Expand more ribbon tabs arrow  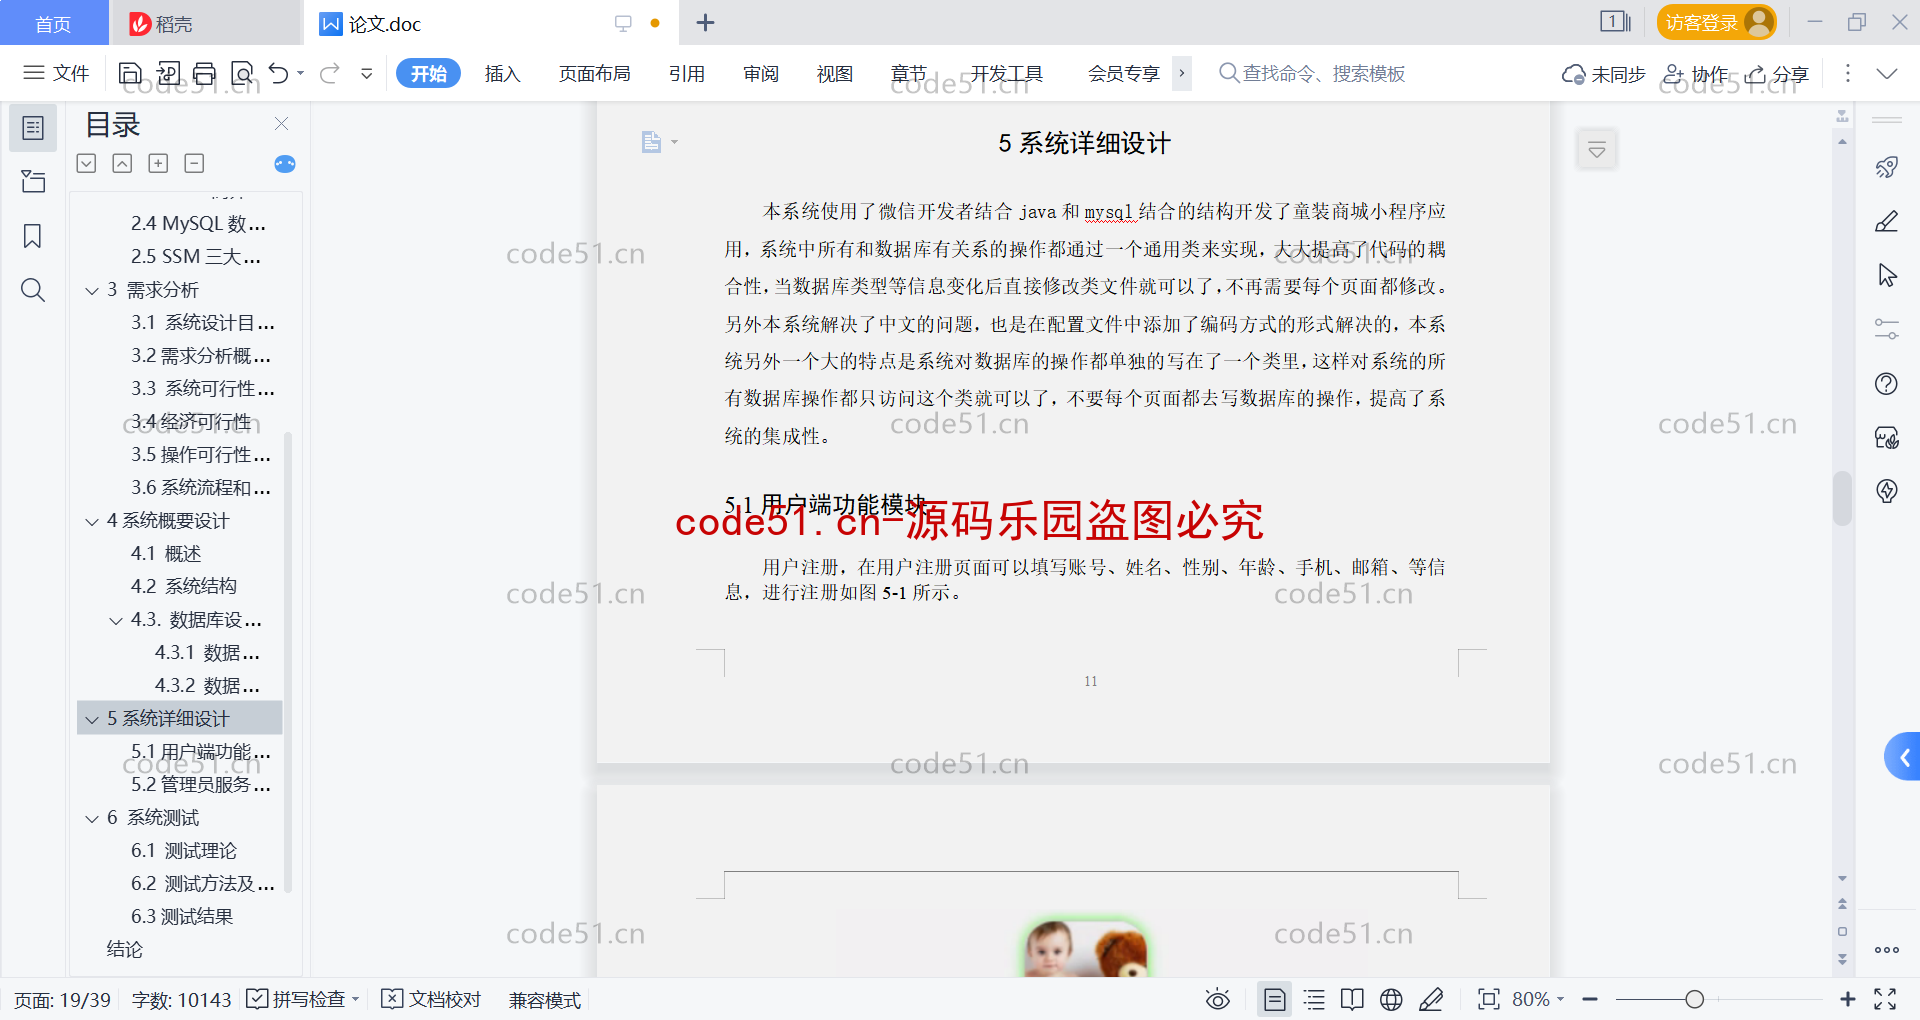(1182, 73)
